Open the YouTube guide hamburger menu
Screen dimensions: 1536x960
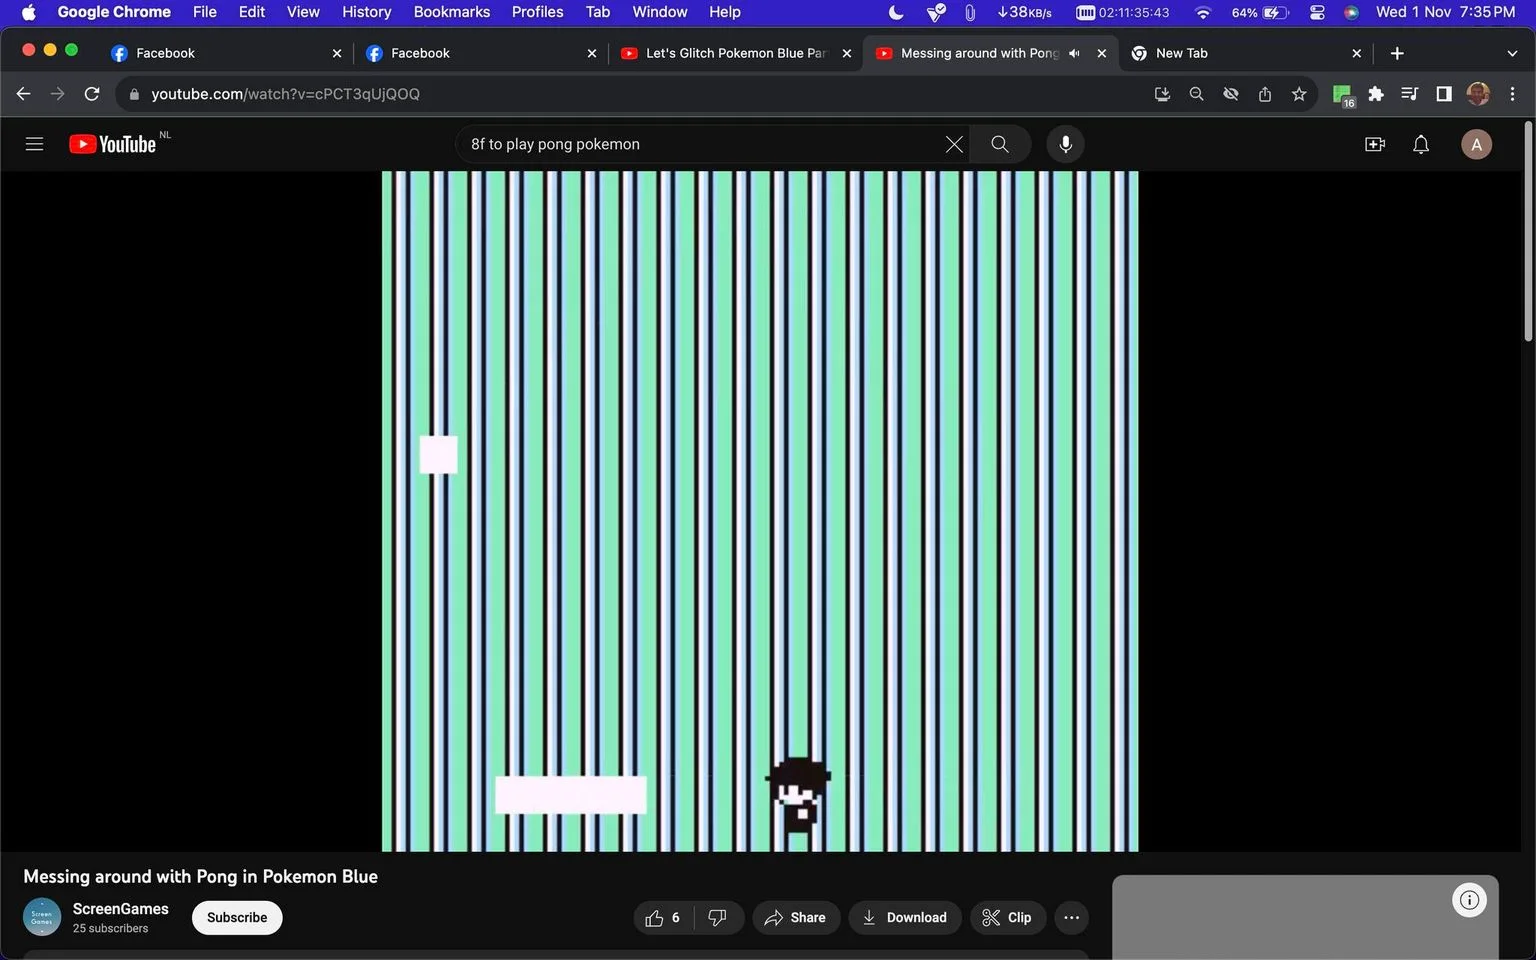(x=34, y=144)
